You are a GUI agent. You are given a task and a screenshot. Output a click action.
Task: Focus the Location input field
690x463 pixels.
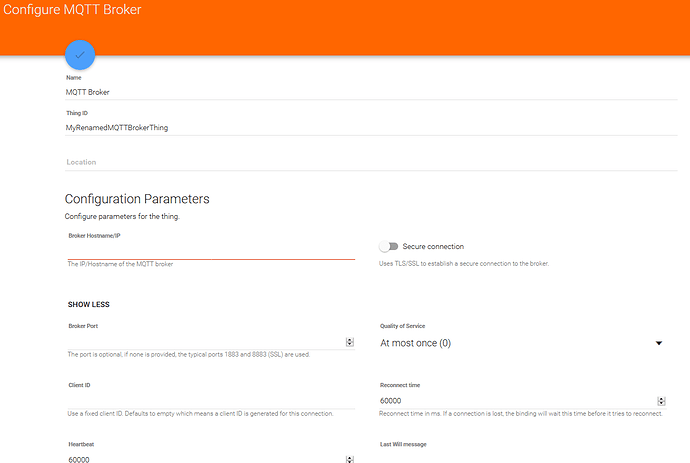371,162
